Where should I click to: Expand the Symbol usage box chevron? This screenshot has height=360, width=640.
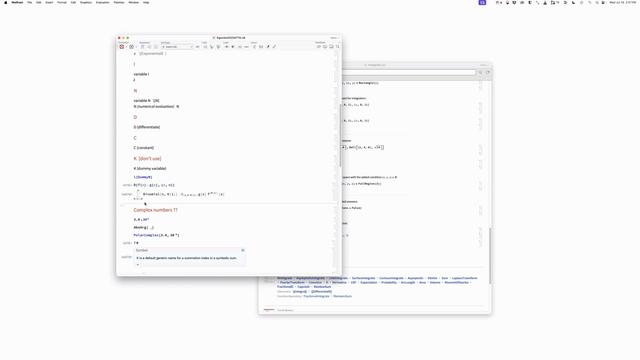[138, 264]
